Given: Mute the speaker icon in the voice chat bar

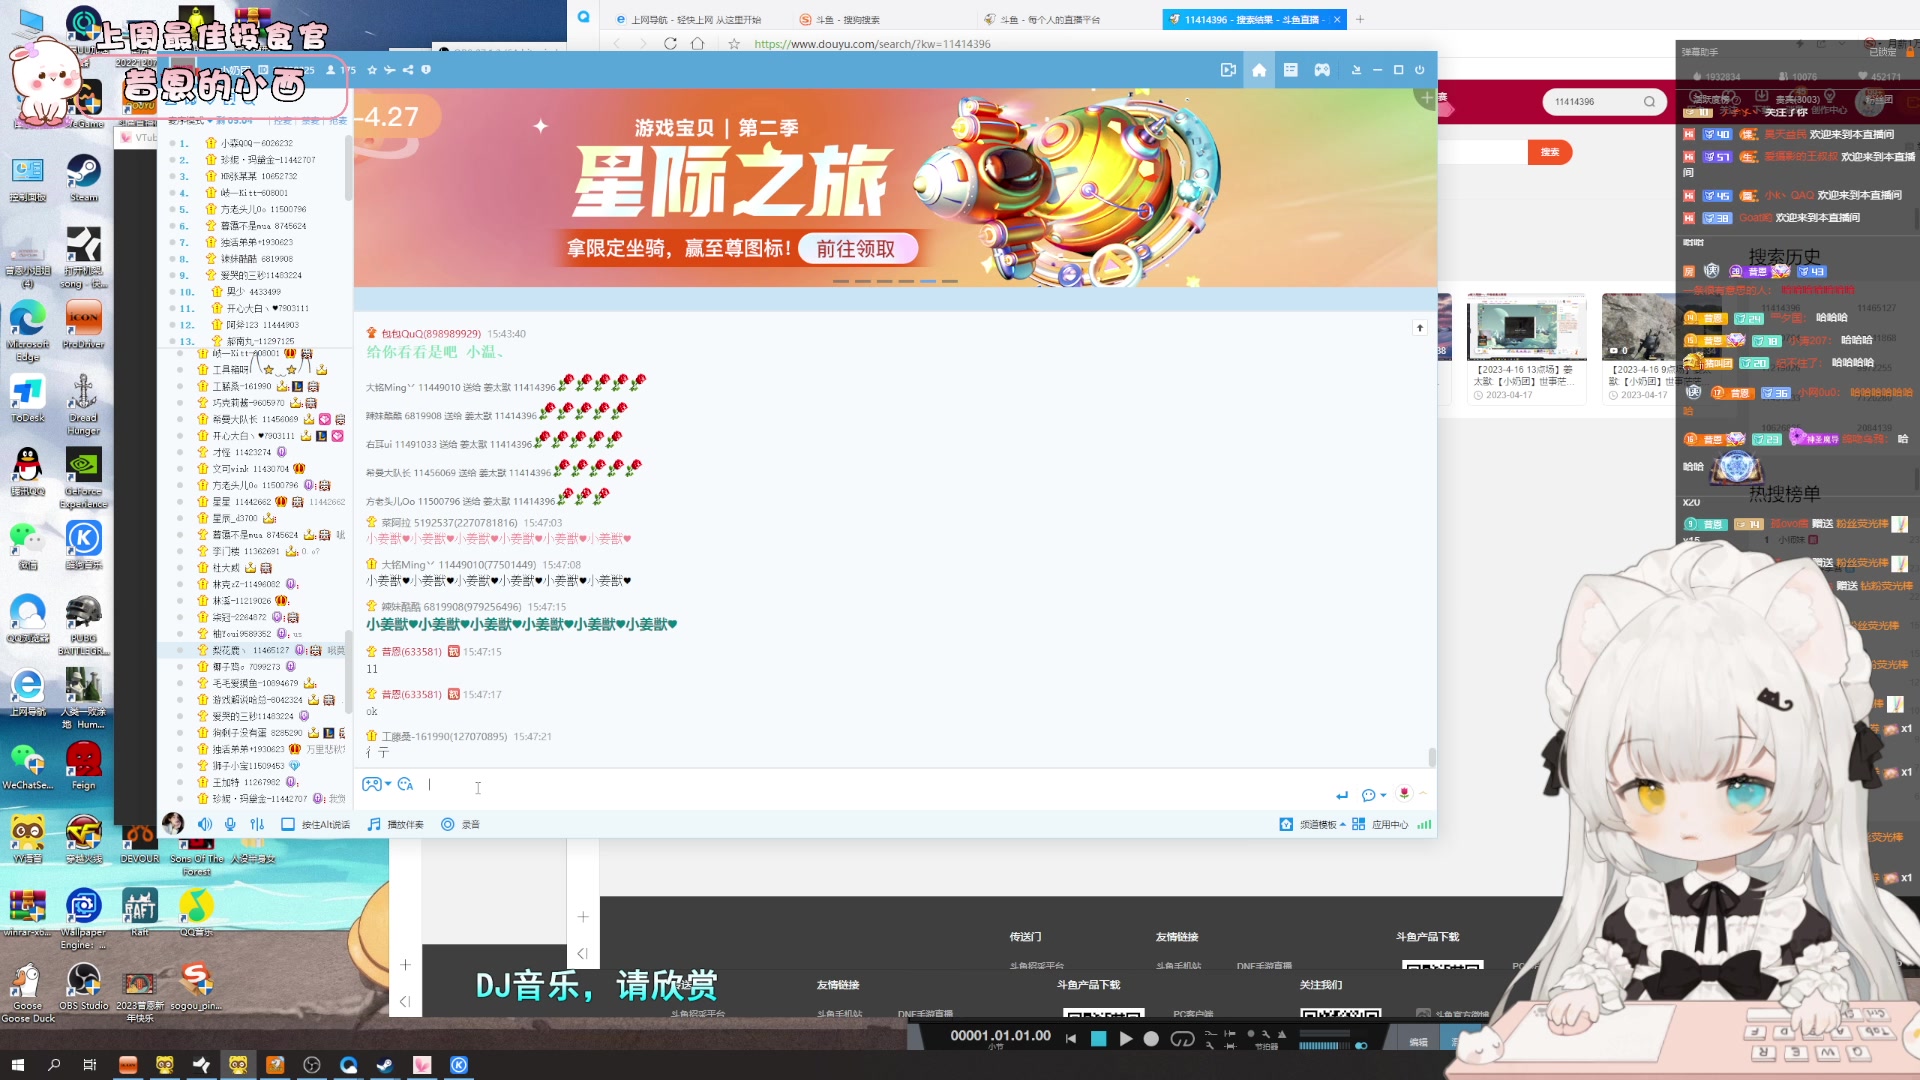Looking at the screenshot, I should click(x=205, y=824).
